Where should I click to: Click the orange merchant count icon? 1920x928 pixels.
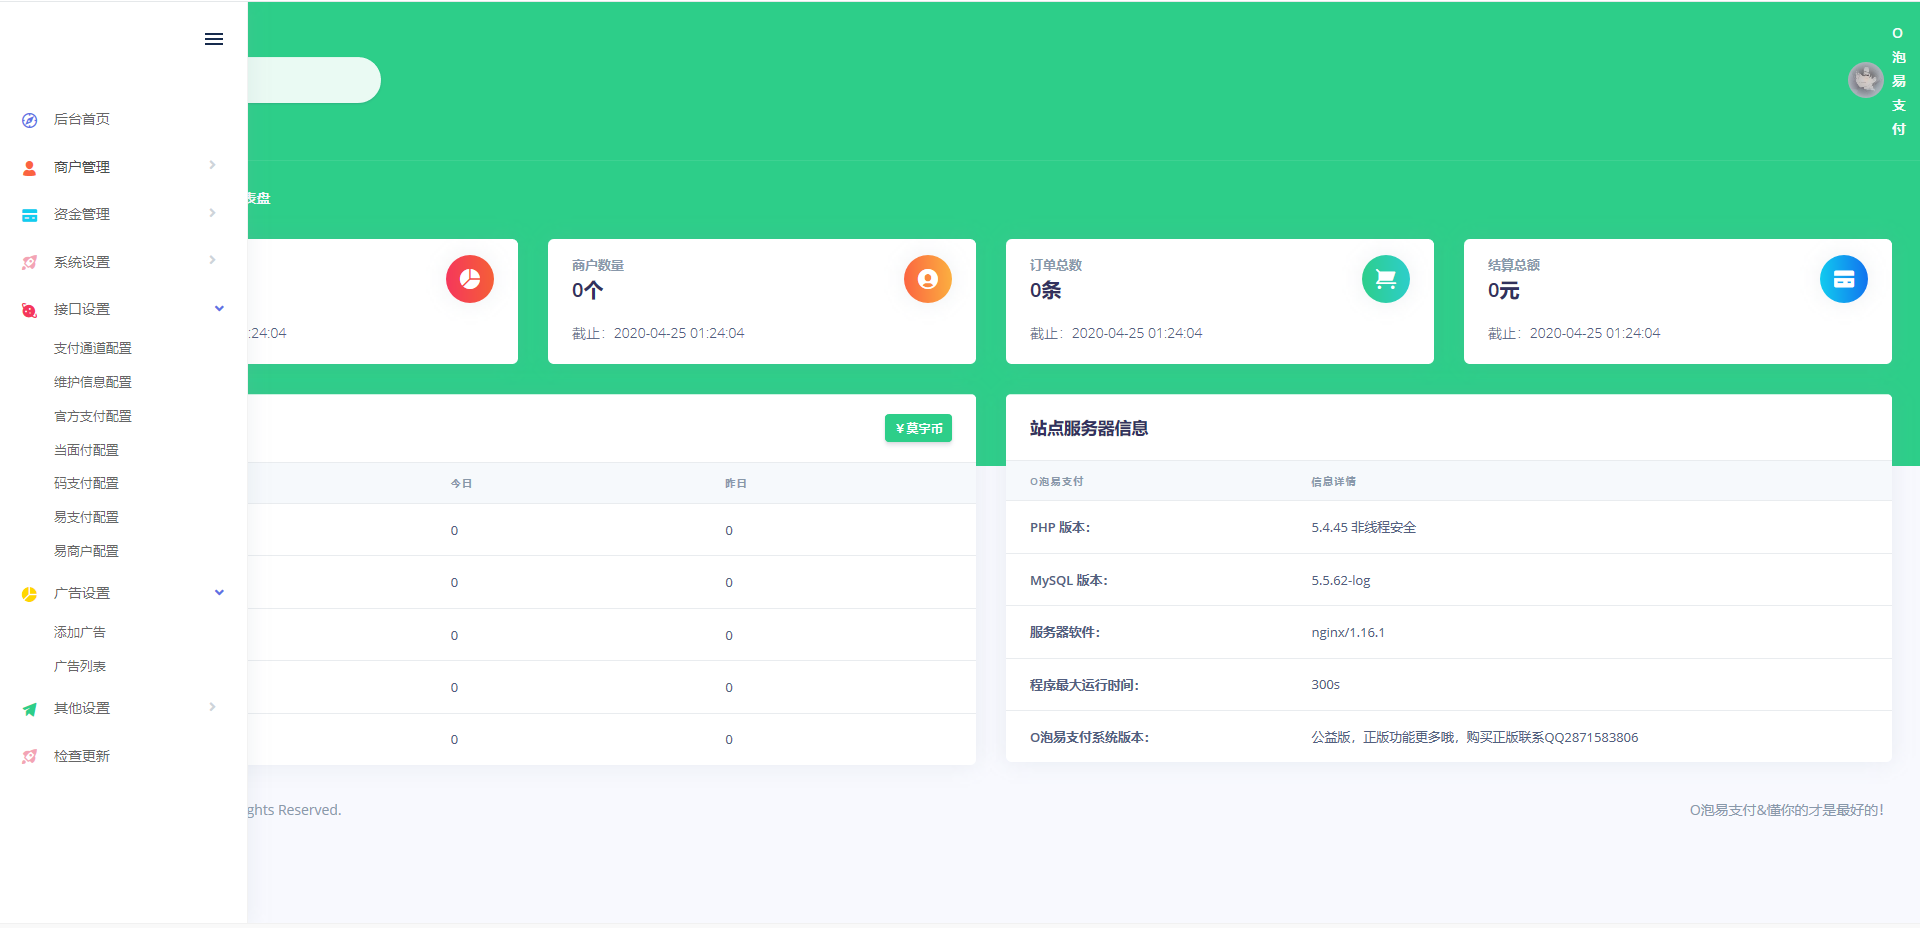[x=928, y=279]
